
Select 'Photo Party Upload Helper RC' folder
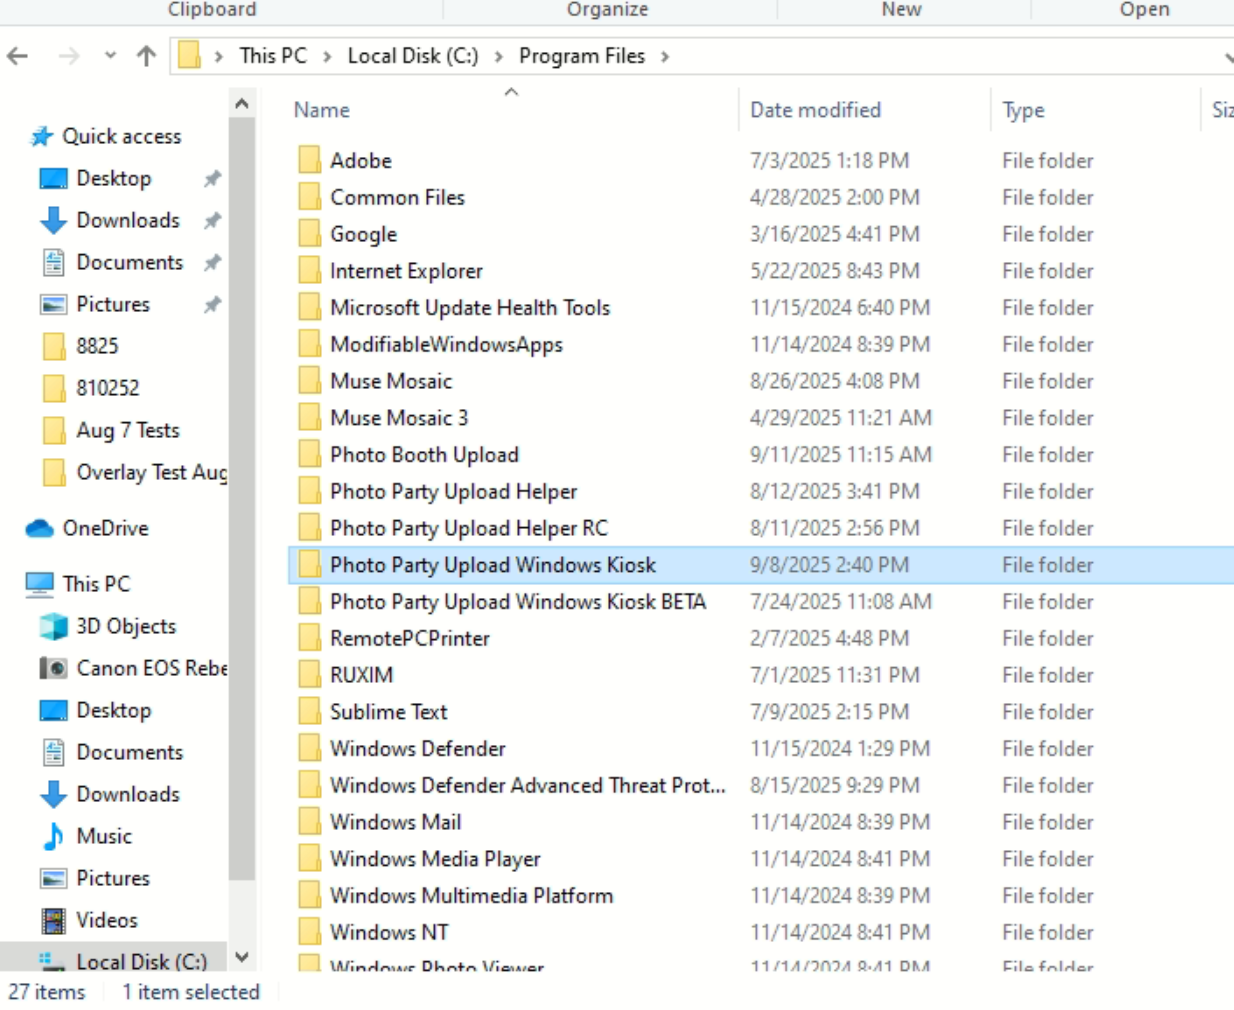(469, 528)
